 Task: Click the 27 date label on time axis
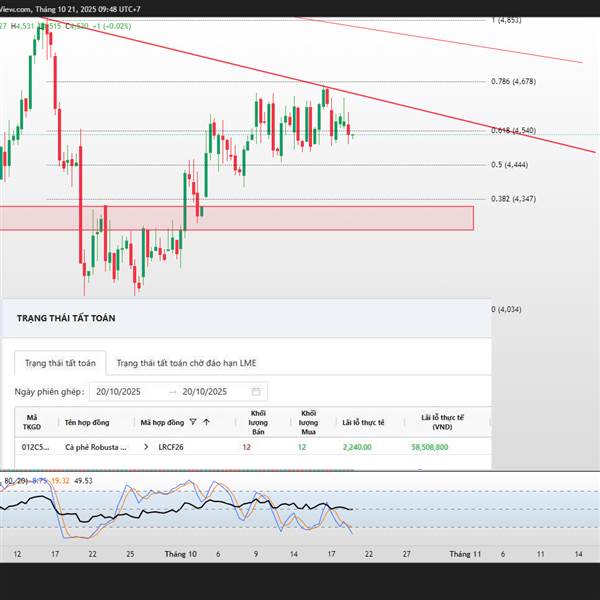(406, 554)
